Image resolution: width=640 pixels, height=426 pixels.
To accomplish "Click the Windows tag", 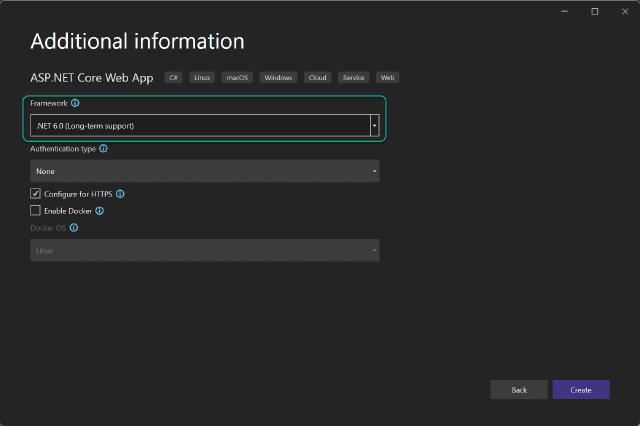I will [279, 77].
